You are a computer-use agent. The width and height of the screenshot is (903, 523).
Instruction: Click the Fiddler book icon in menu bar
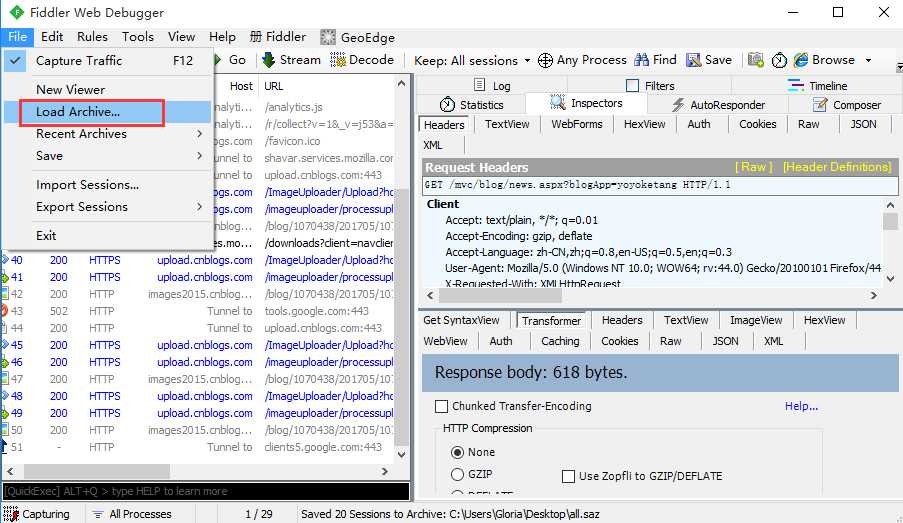tap(256, 37)
